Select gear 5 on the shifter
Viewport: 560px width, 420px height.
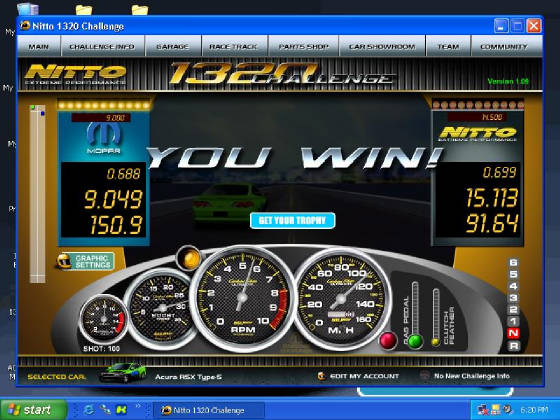click(x=513, y=274)
